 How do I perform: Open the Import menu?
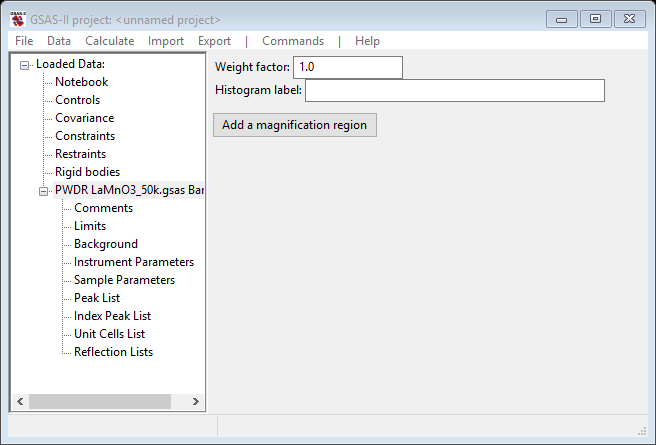(x=166, y=41)
